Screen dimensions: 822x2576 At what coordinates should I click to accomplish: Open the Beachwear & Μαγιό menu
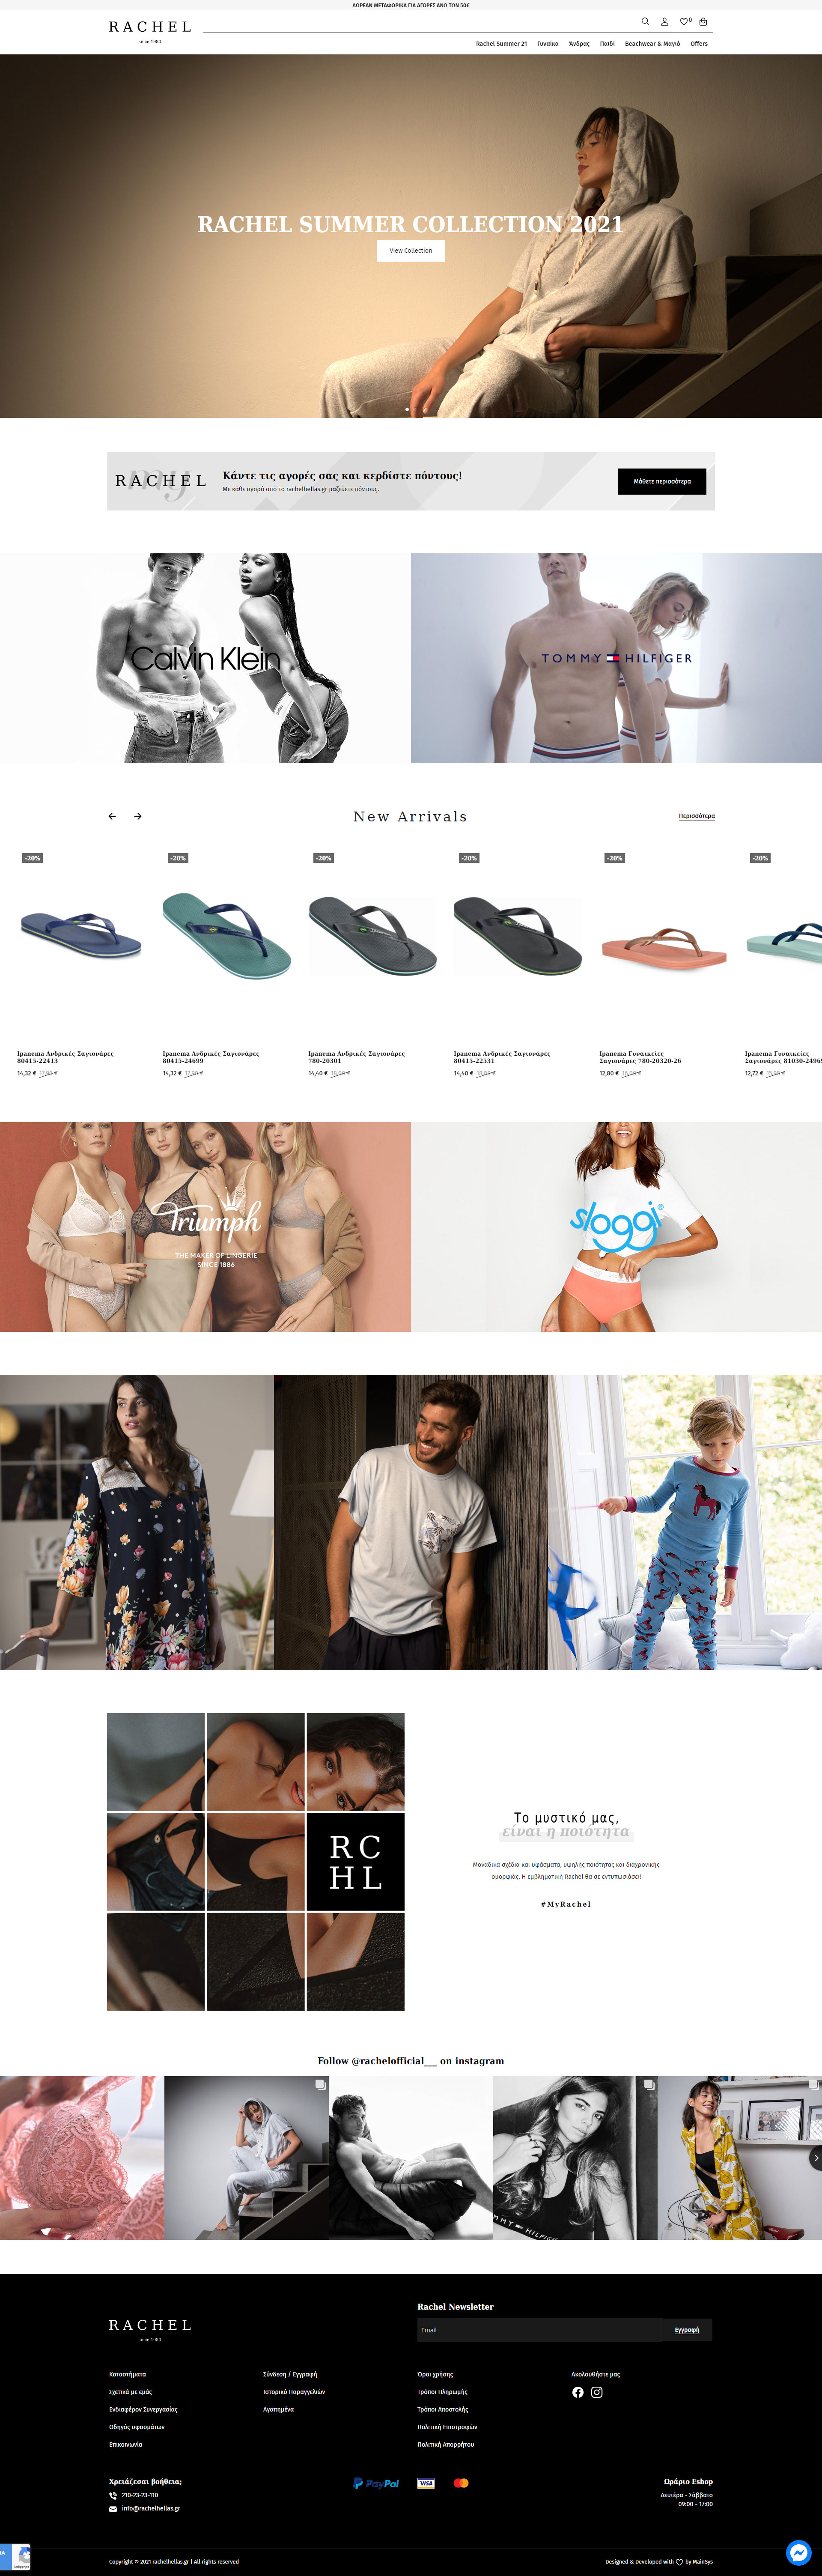tap(652, 44)
